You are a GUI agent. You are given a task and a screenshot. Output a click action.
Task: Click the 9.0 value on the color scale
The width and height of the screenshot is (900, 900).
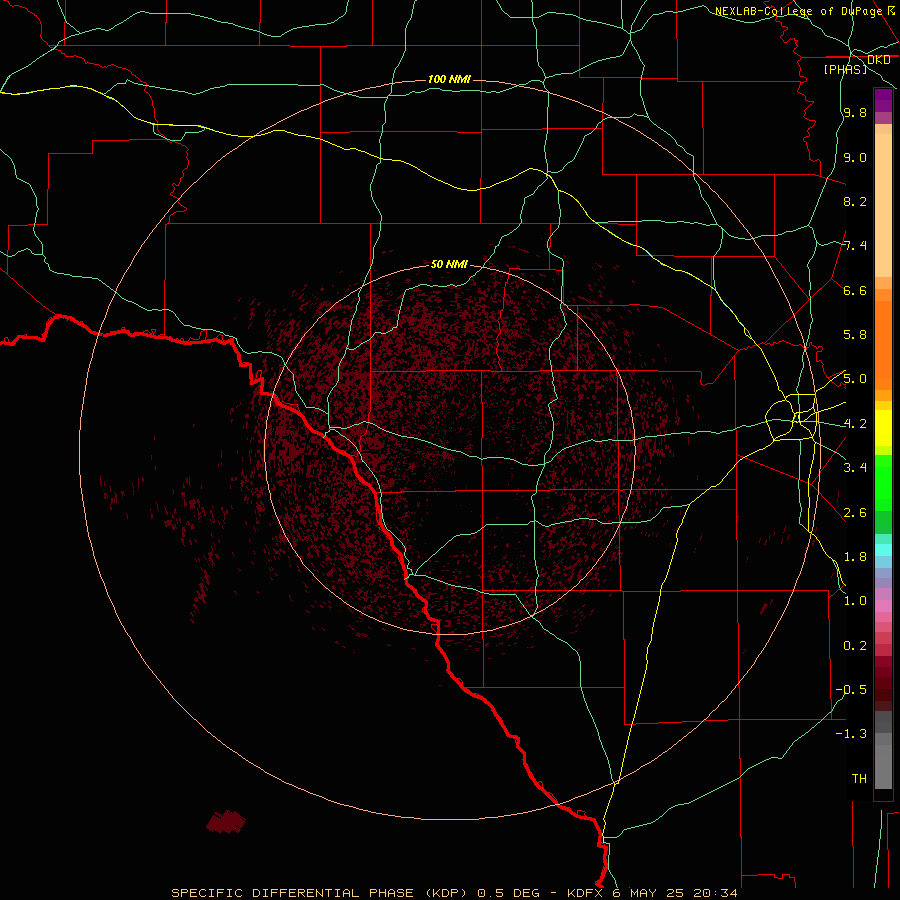coord(855,157)
